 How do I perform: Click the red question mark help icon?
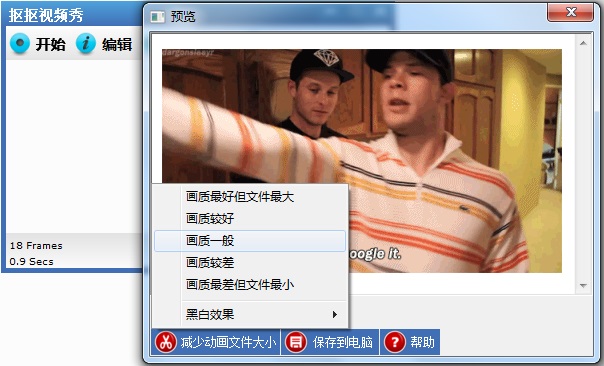coord(395,342)
